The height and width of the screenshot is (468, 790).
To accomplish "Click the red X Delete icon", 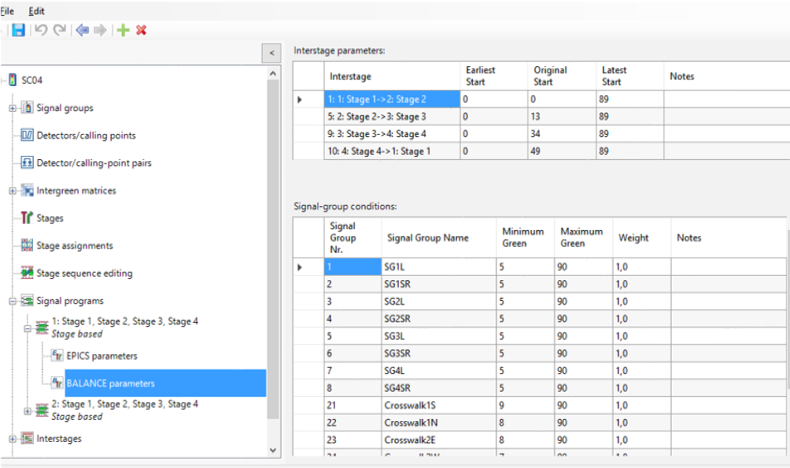I will click(x=141, y=31).
